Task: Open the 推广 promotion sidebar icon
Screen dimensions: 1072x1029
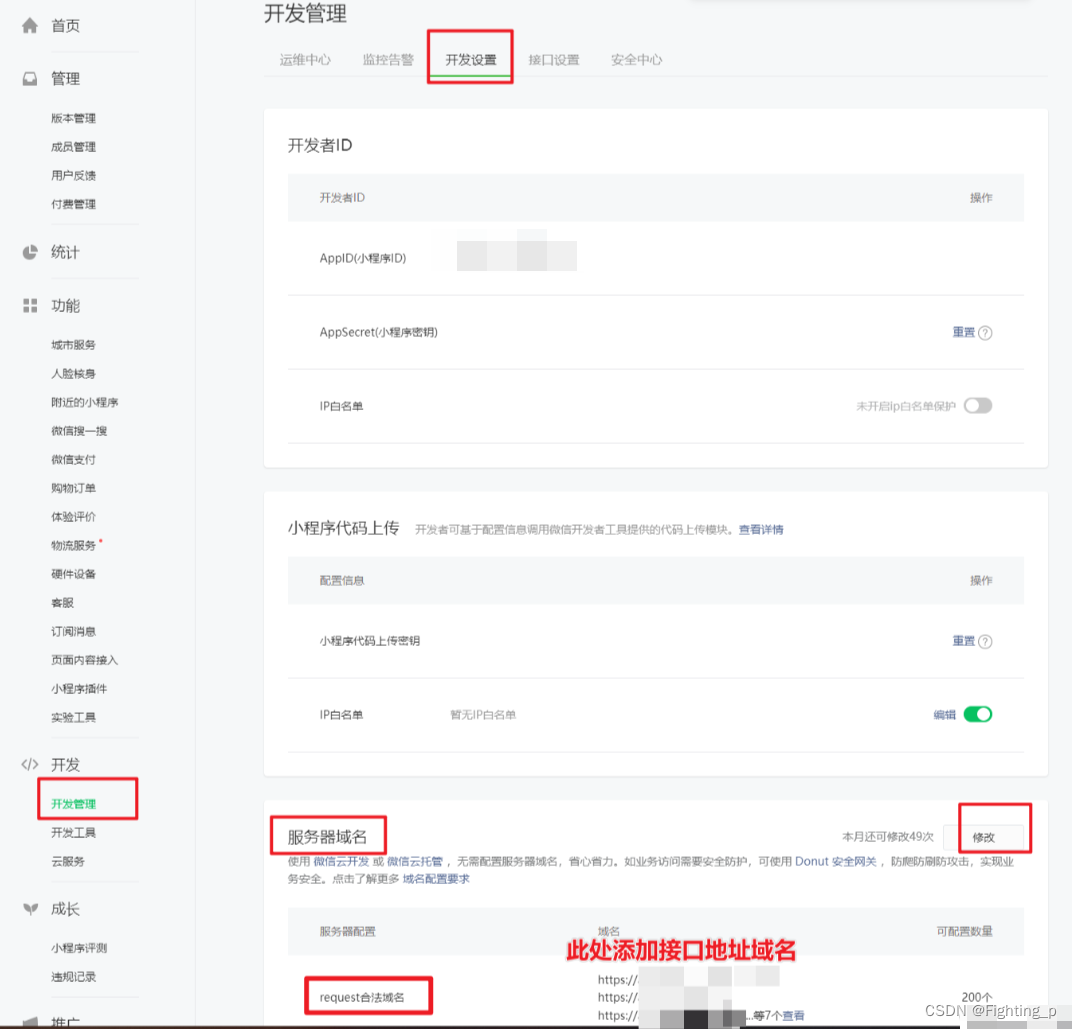Action: 30,1022
